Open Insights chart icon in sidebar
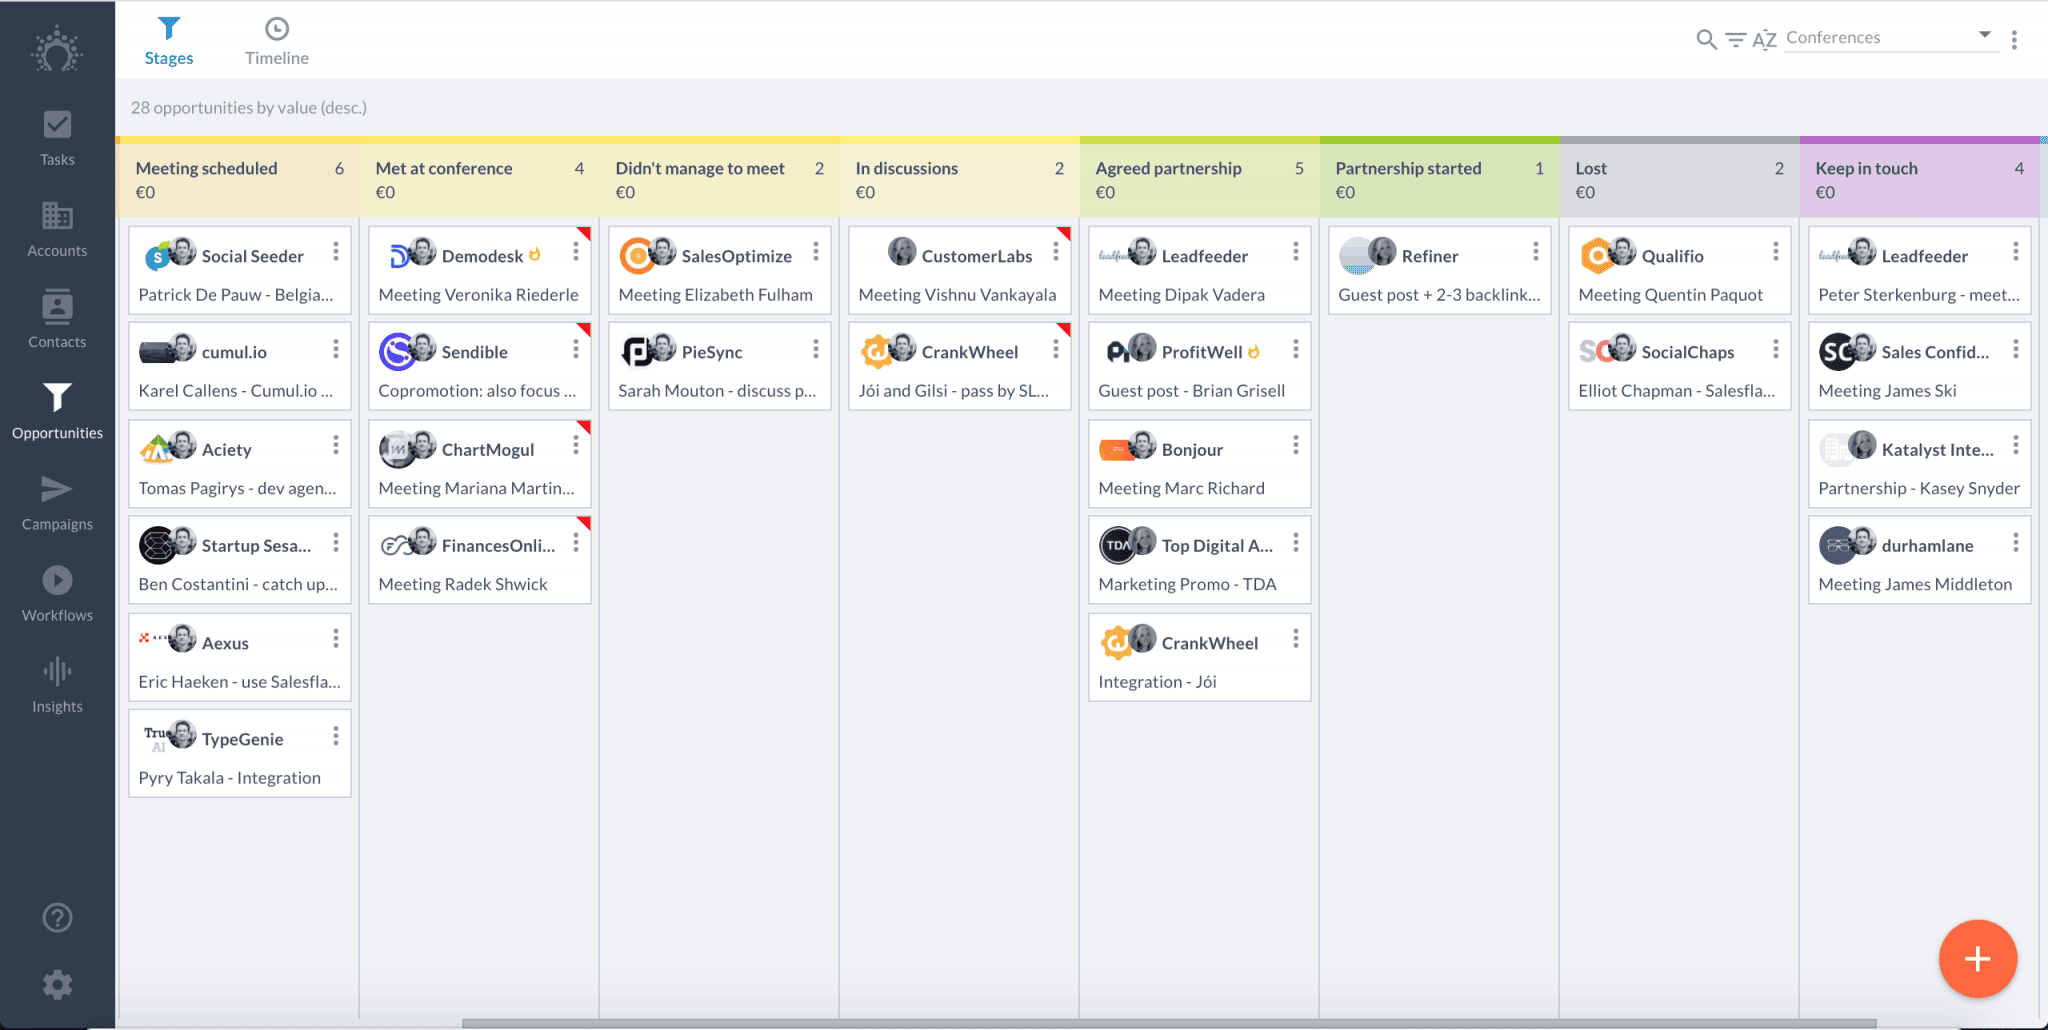The image size is (2048, 1030). tap(57, 671)
